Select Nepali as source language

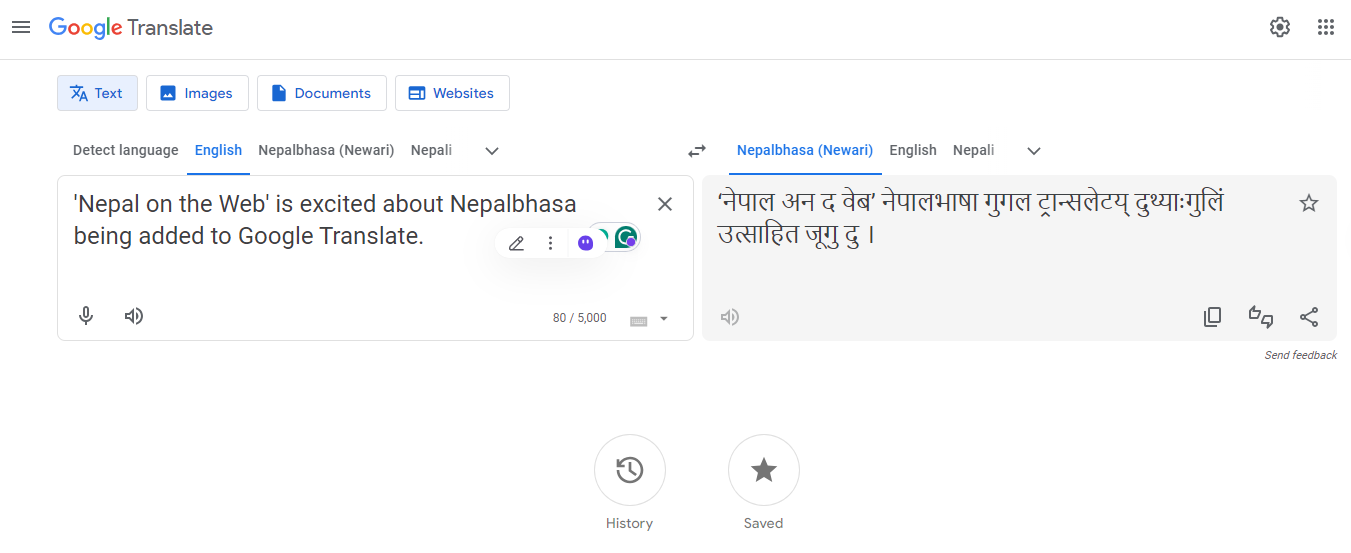coord(431,150)
